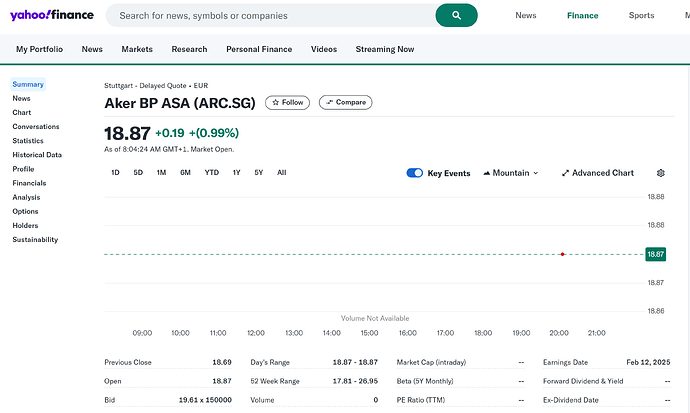Toggle the Key Events switch
The width and height of the screenshot is (690, 413).
click(x=415, y=173)
